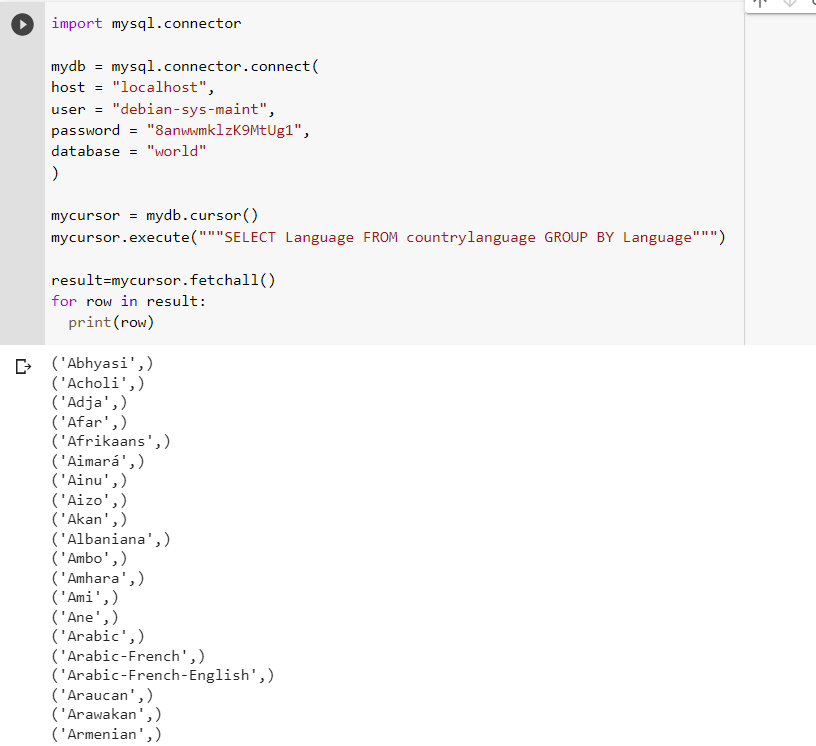The height and width of the screenshot is (746, 816).
Task: Place cursor on mydb.cursor() line
Action: pos(155,216)
